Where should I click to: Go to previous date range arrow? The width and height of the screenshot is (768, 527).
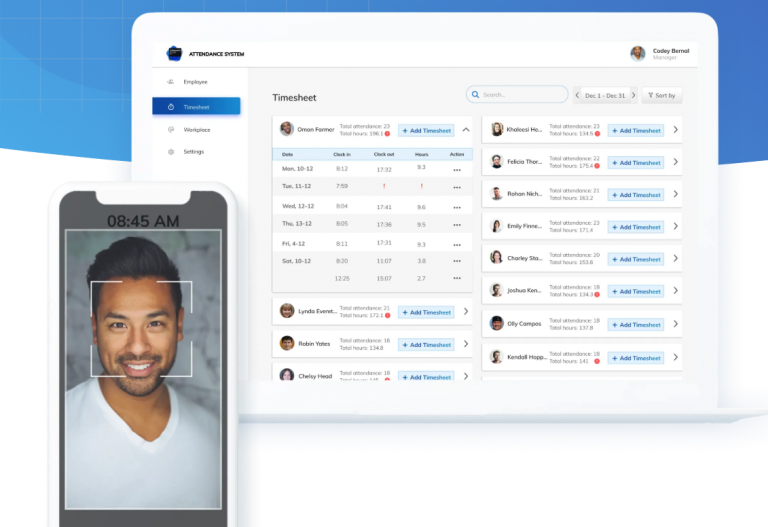click(x=577, y=95)
